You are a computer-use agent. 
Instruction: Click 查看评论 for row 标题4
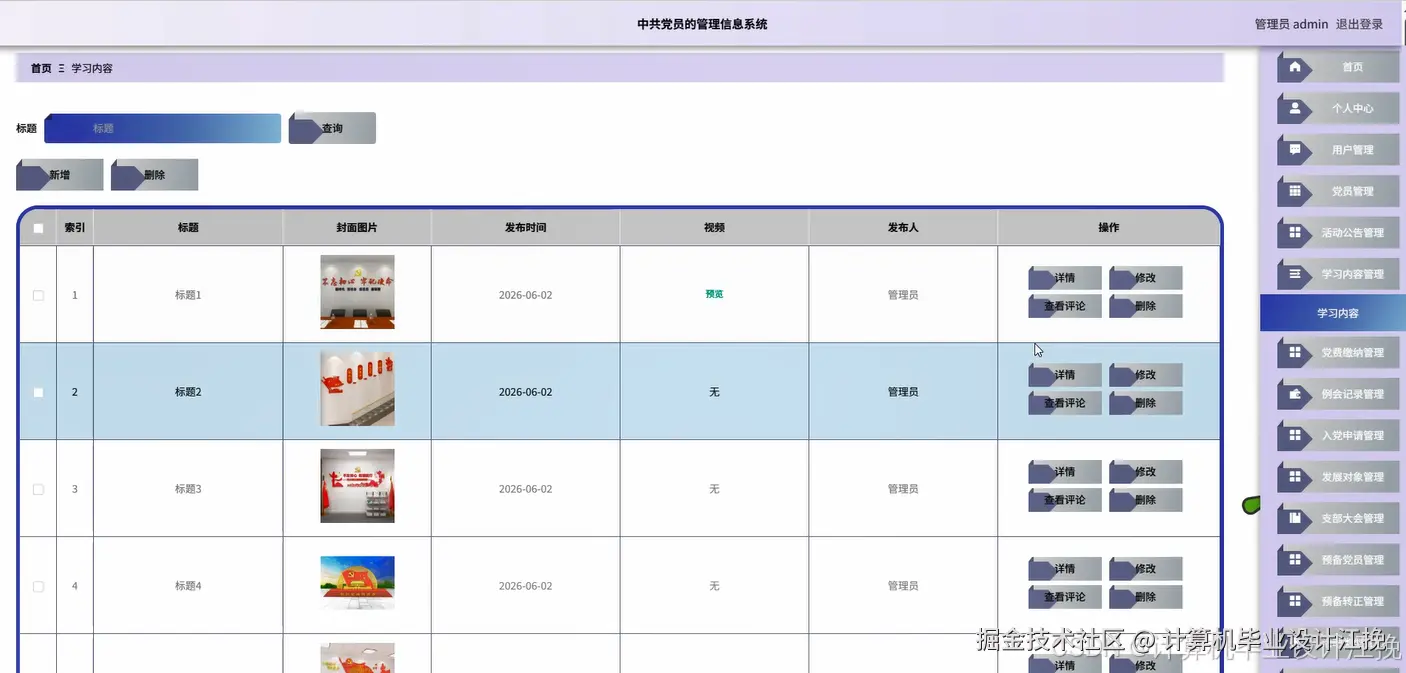point(1065,597)
